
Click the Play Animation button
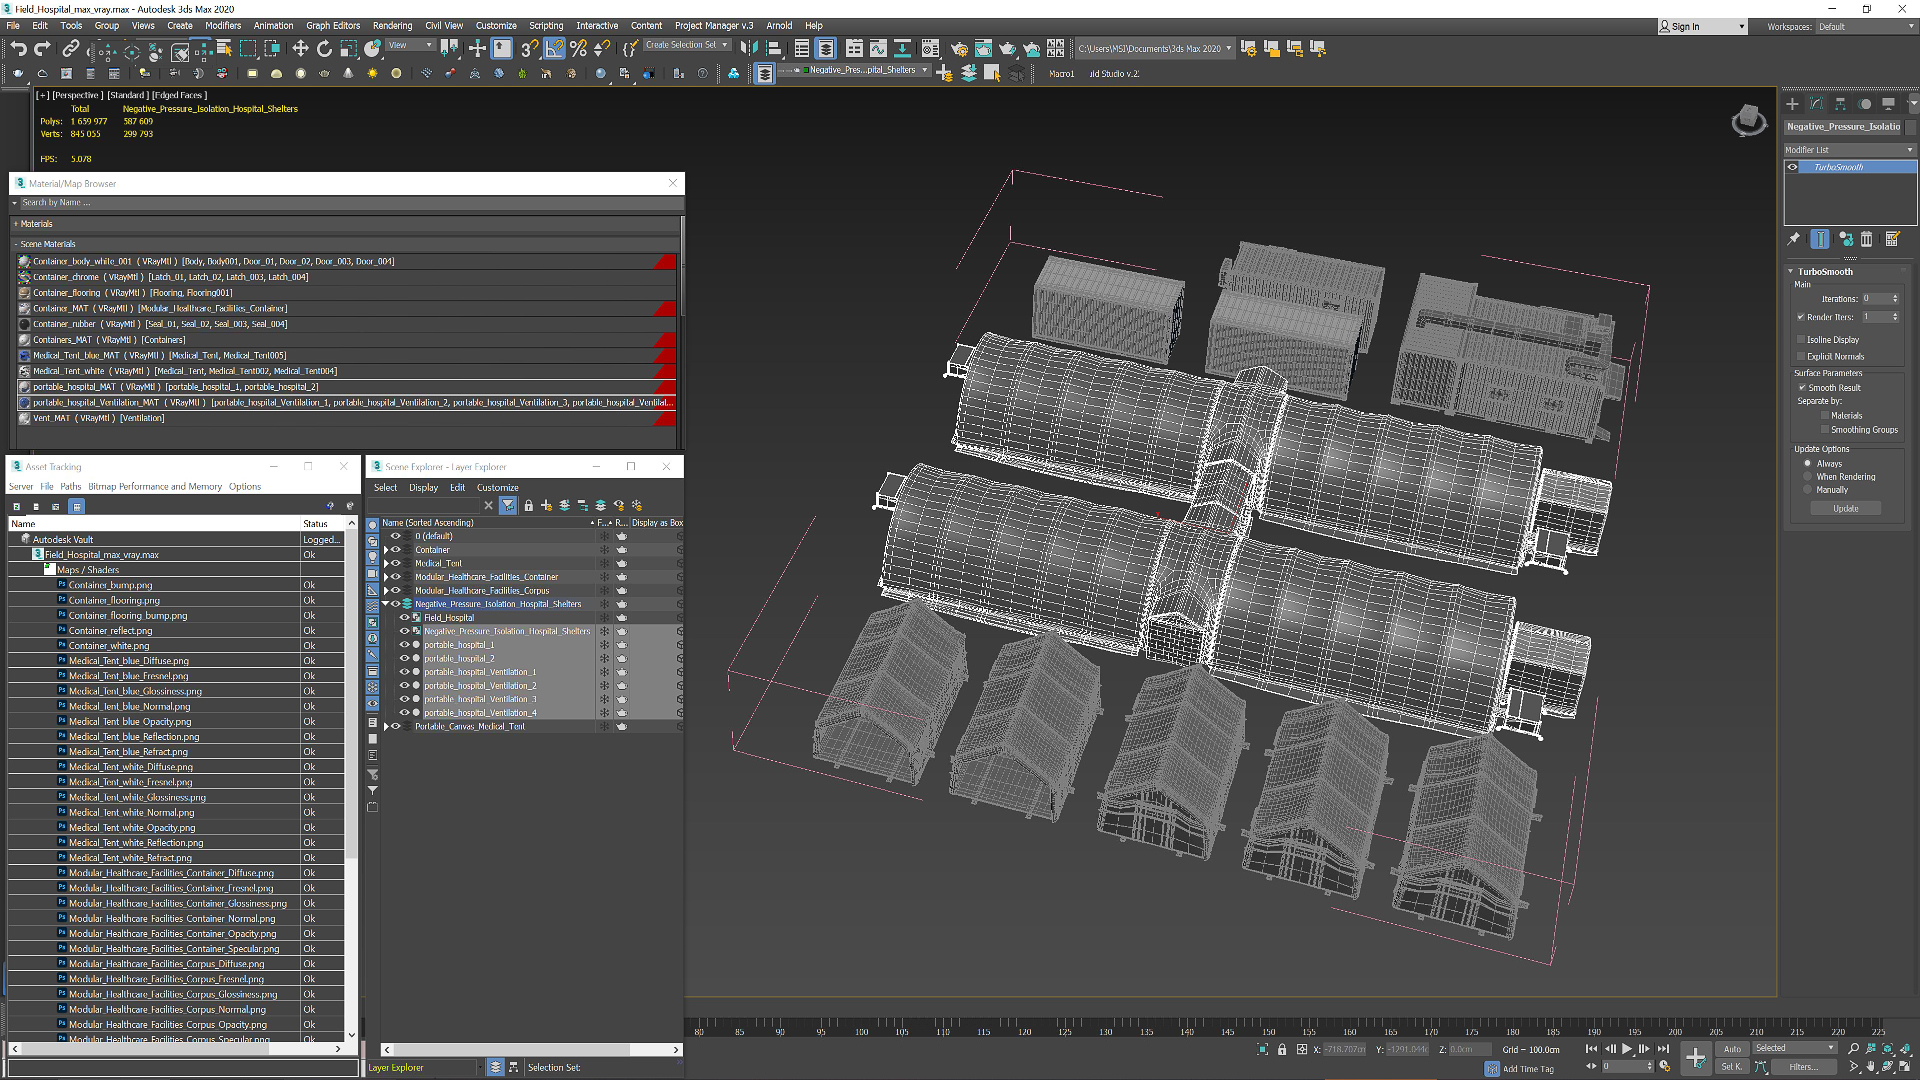[1627, 1049]
